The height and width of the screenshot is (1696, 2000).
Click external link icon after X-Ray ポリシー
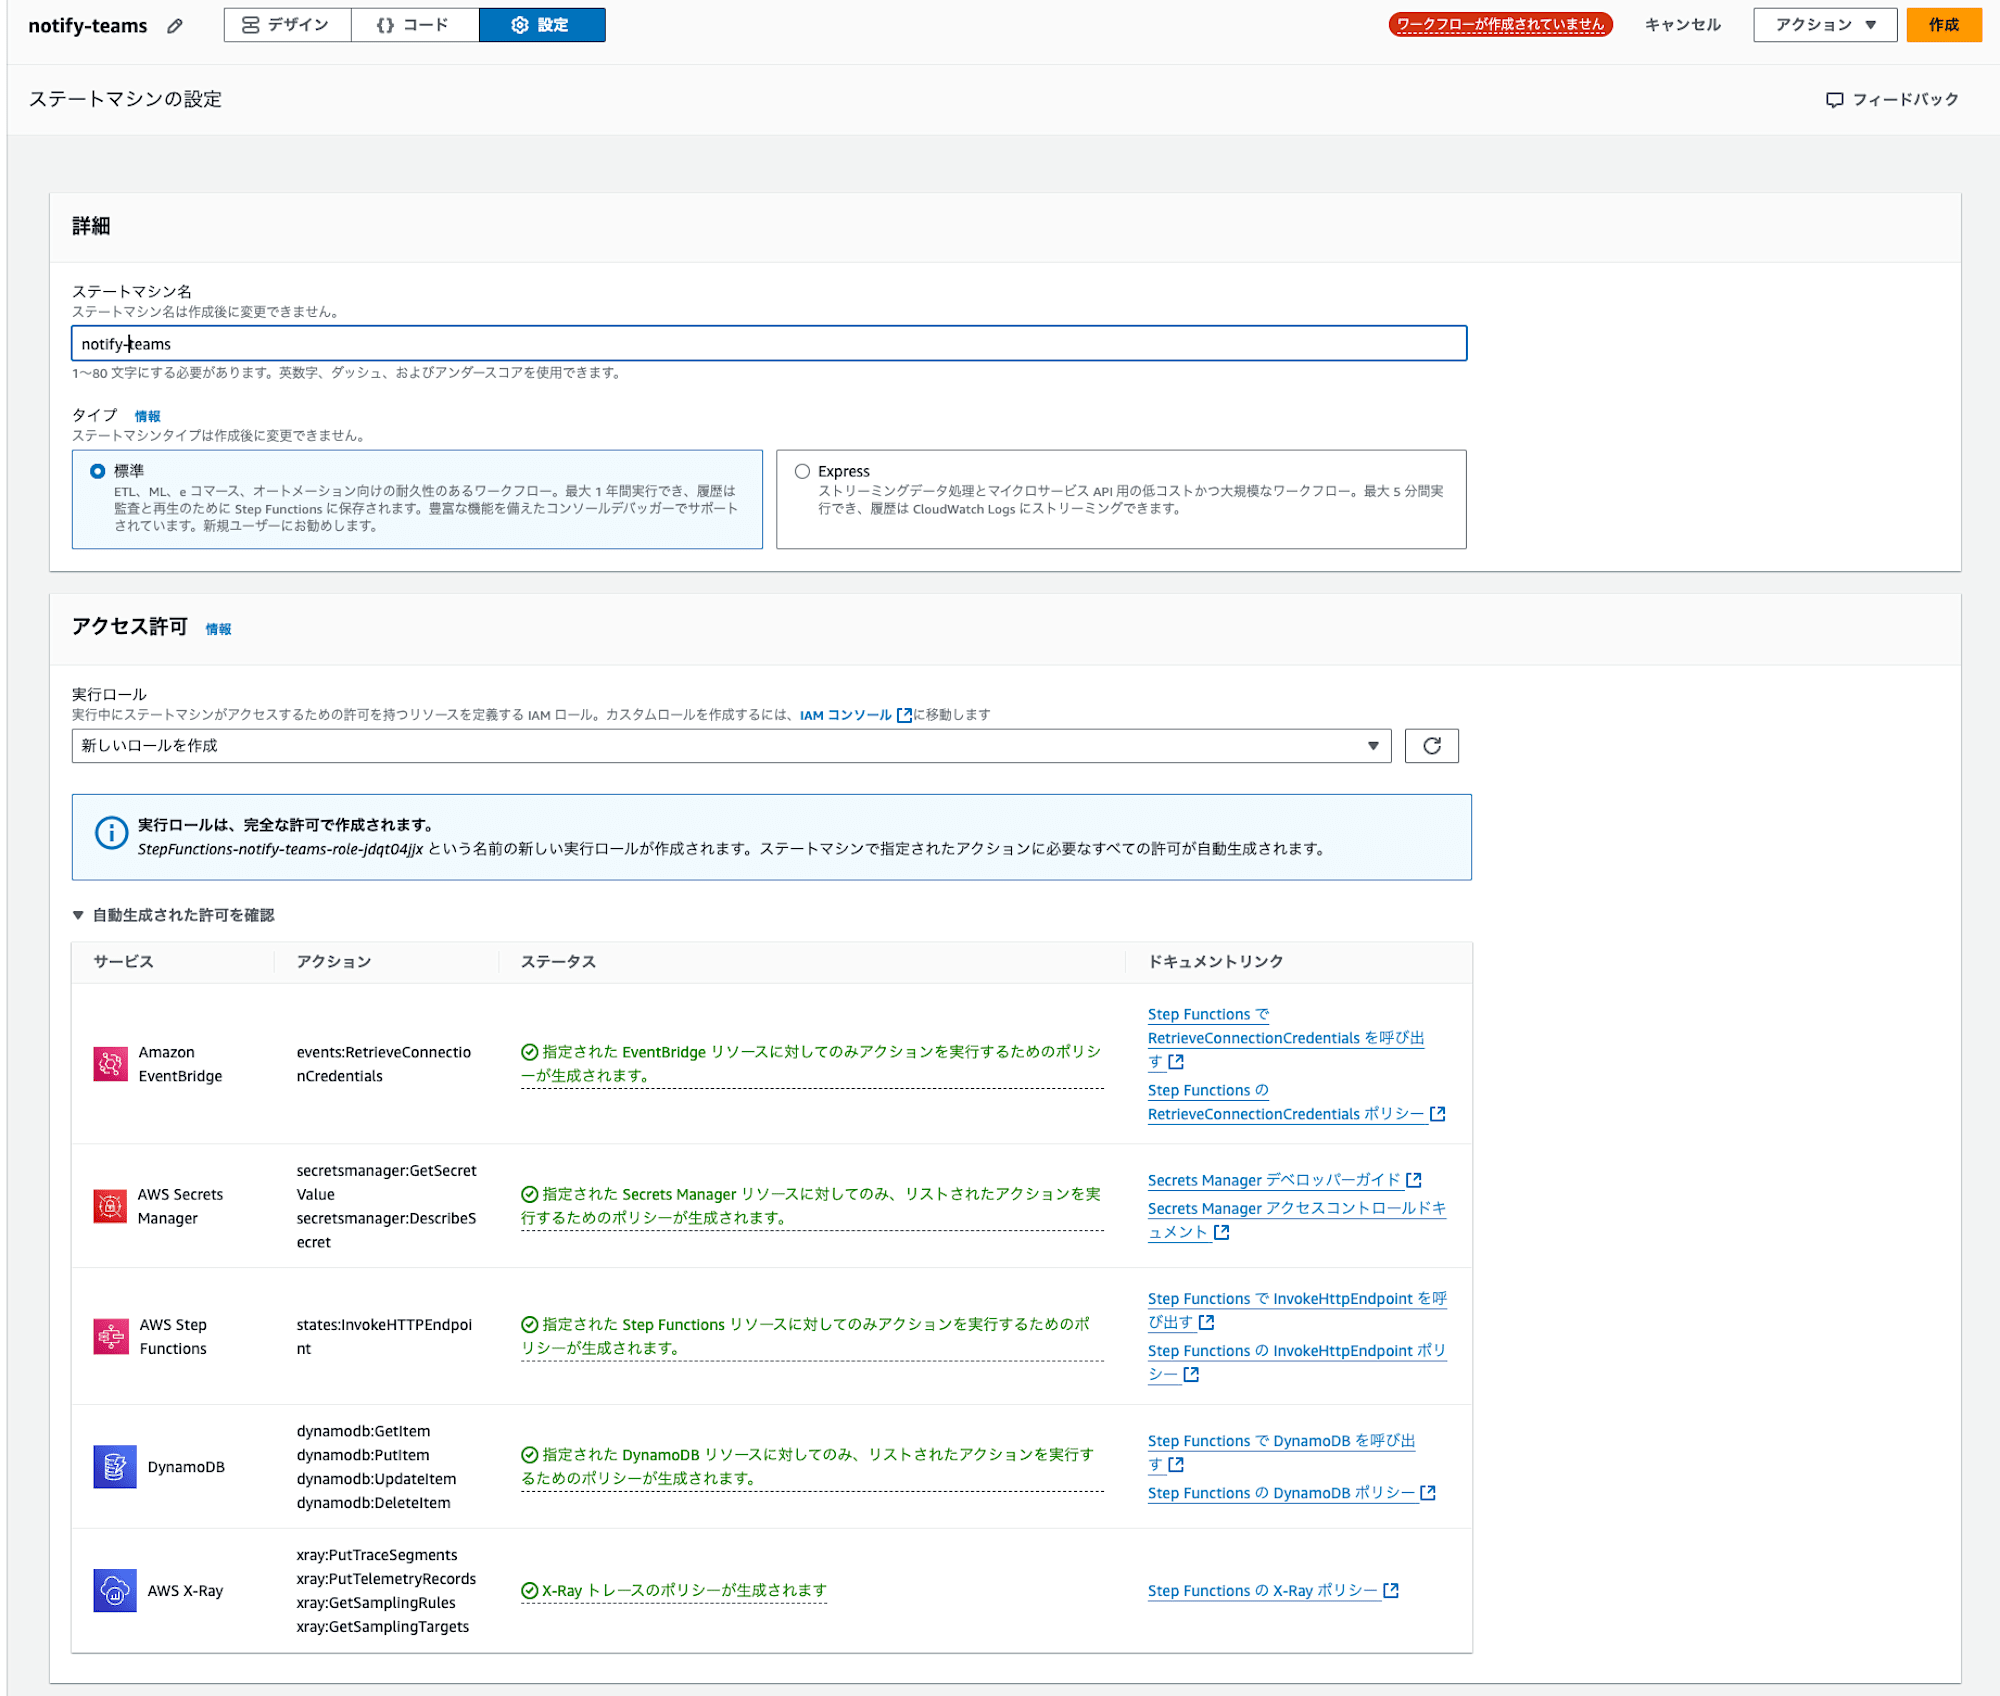pos(1391,1590)
